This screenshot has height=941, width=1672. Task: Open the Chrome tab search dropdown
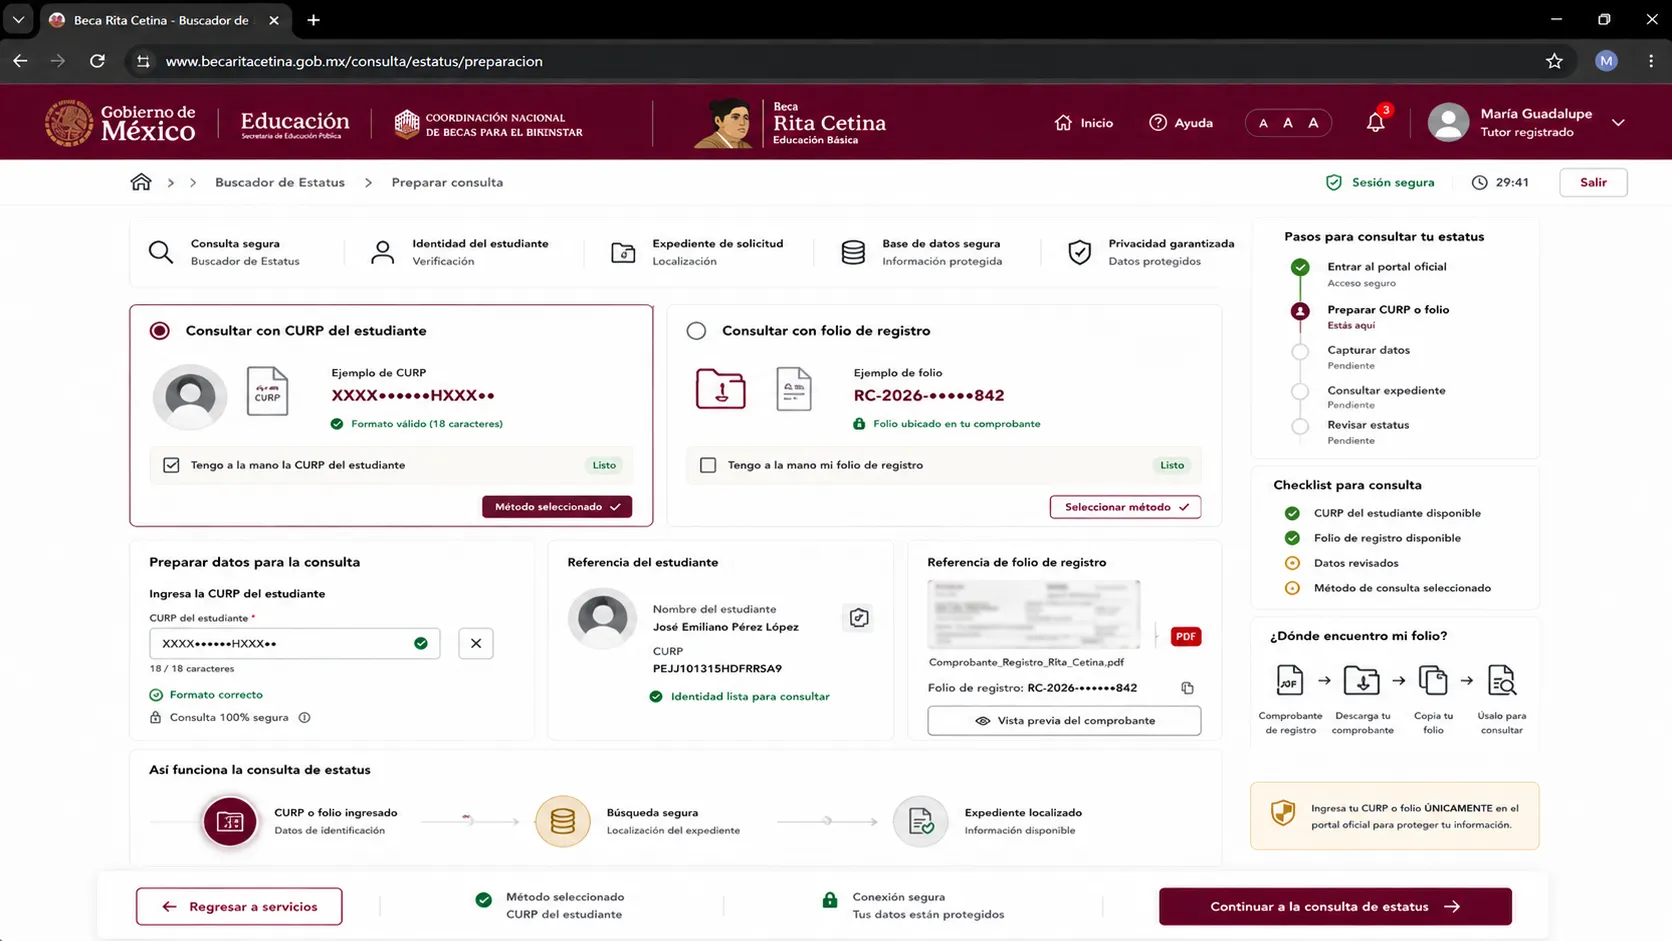tap(18, 20)
